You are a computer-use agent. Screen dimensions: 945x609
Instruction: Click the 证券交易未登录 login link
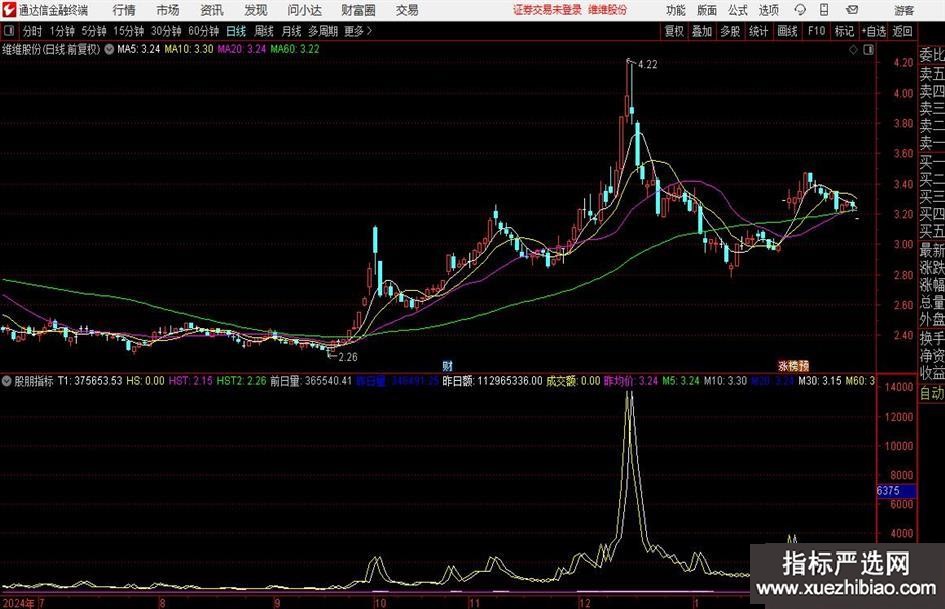[547, 10]
